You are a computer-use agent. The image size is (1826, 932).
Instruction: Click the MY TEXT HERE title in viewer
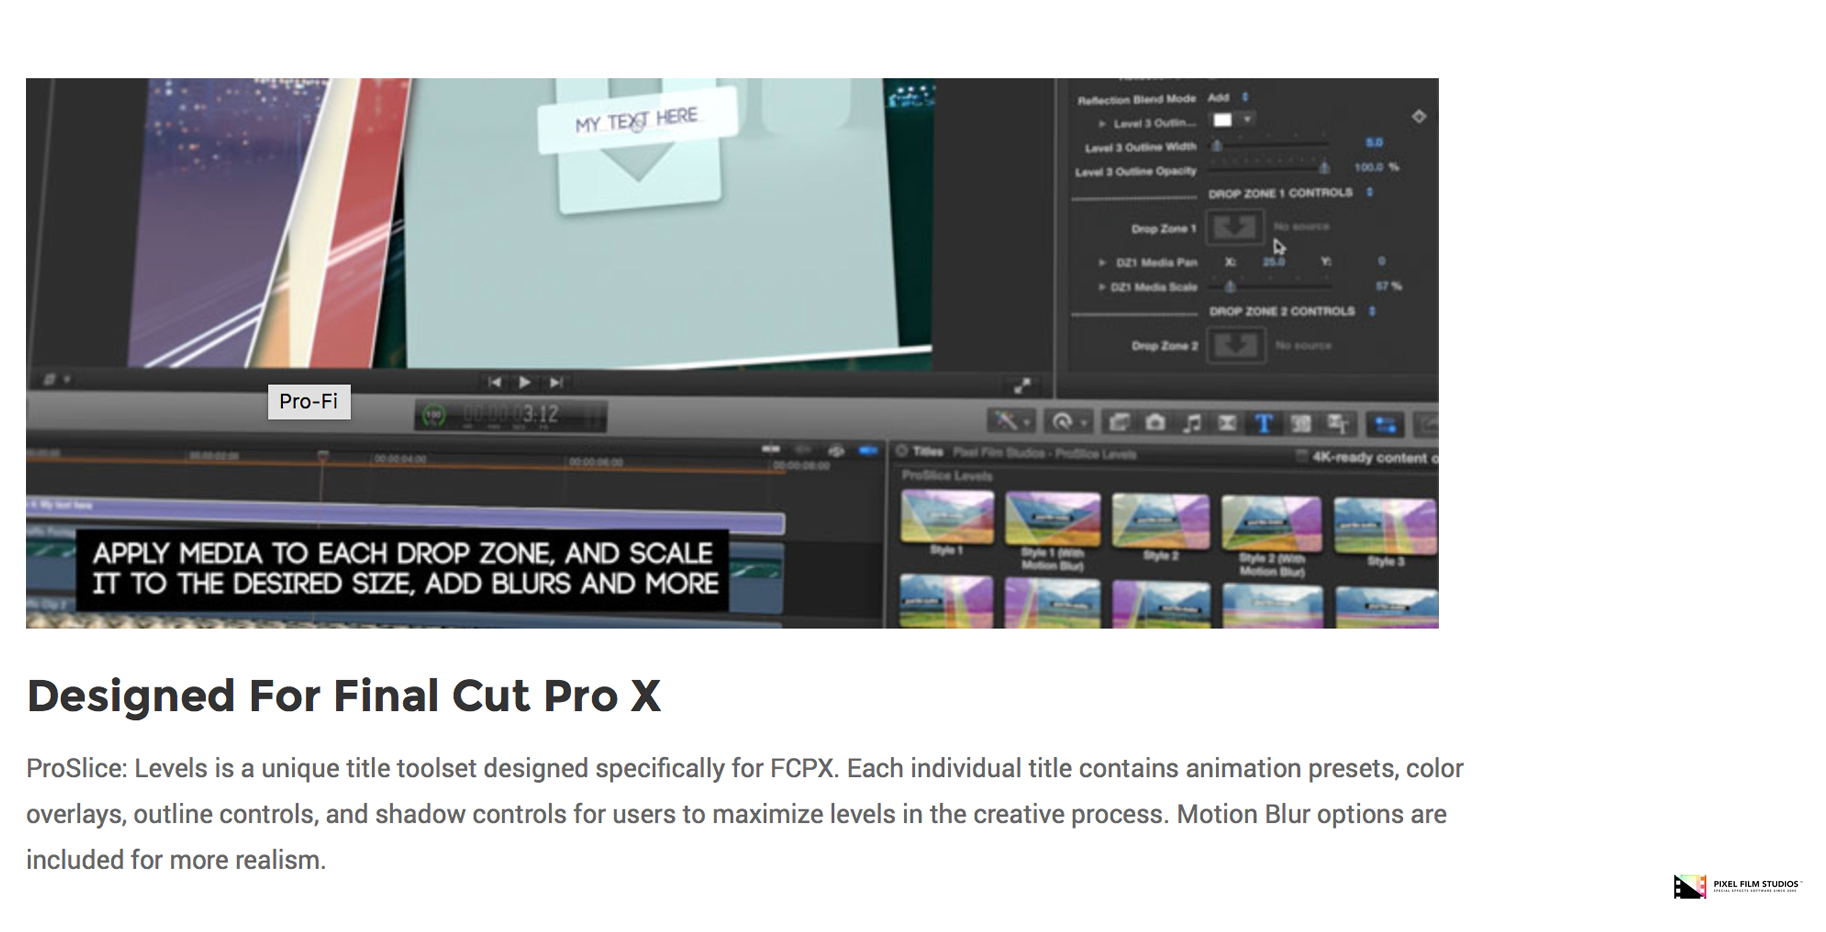(x=637, y=120)
